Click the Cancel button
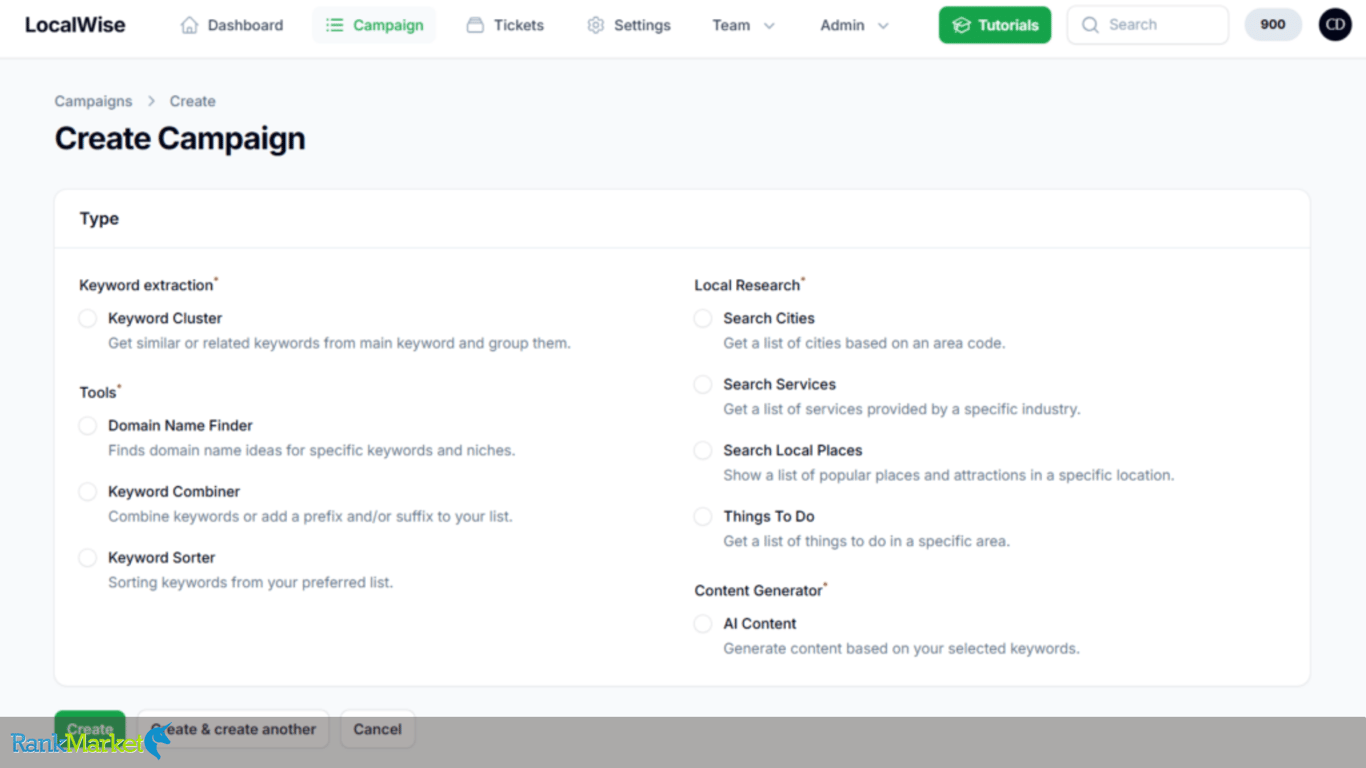This screenshot has height=768, width=1366. coord(377,729)
